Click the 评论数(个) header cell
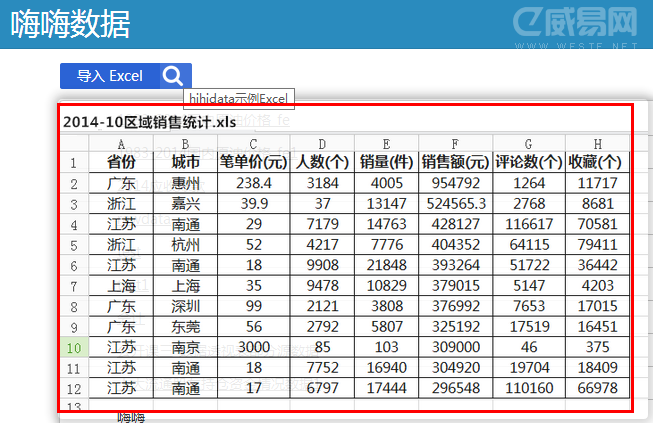653x423 pixels. point(529,162)
